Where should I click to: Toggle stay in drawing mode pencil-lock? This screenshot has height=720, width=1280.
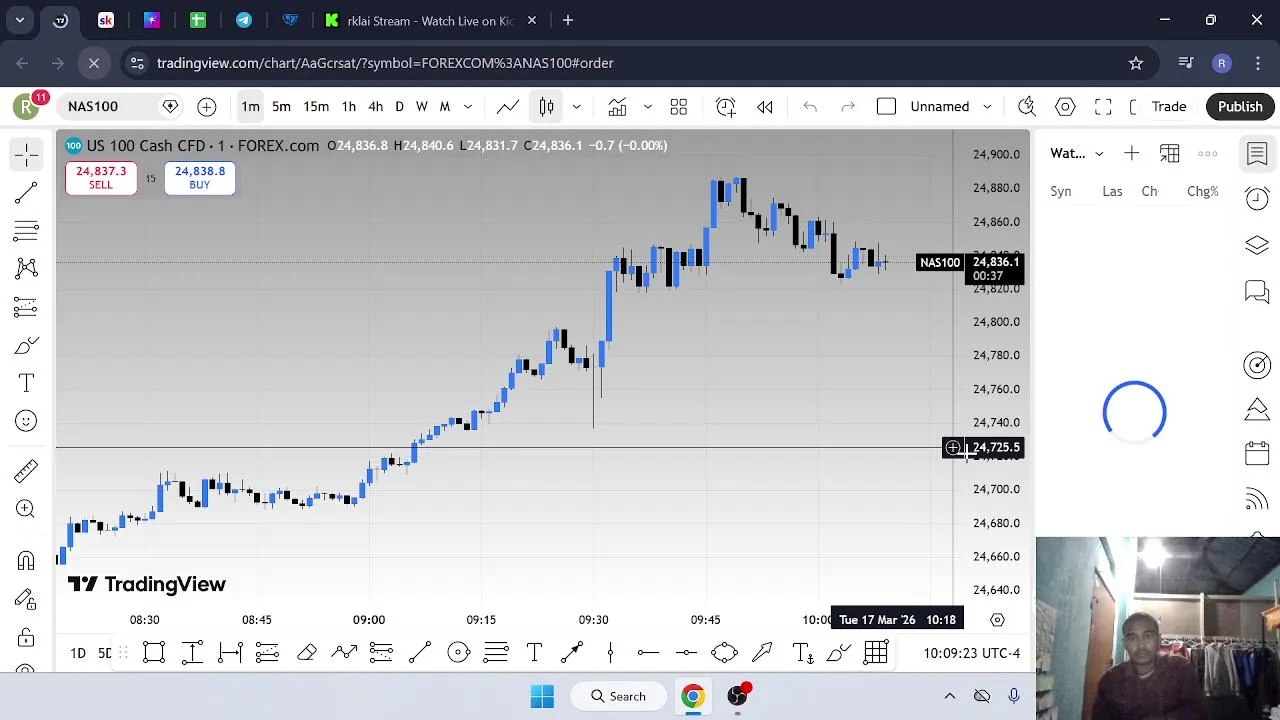click(27, 599)
